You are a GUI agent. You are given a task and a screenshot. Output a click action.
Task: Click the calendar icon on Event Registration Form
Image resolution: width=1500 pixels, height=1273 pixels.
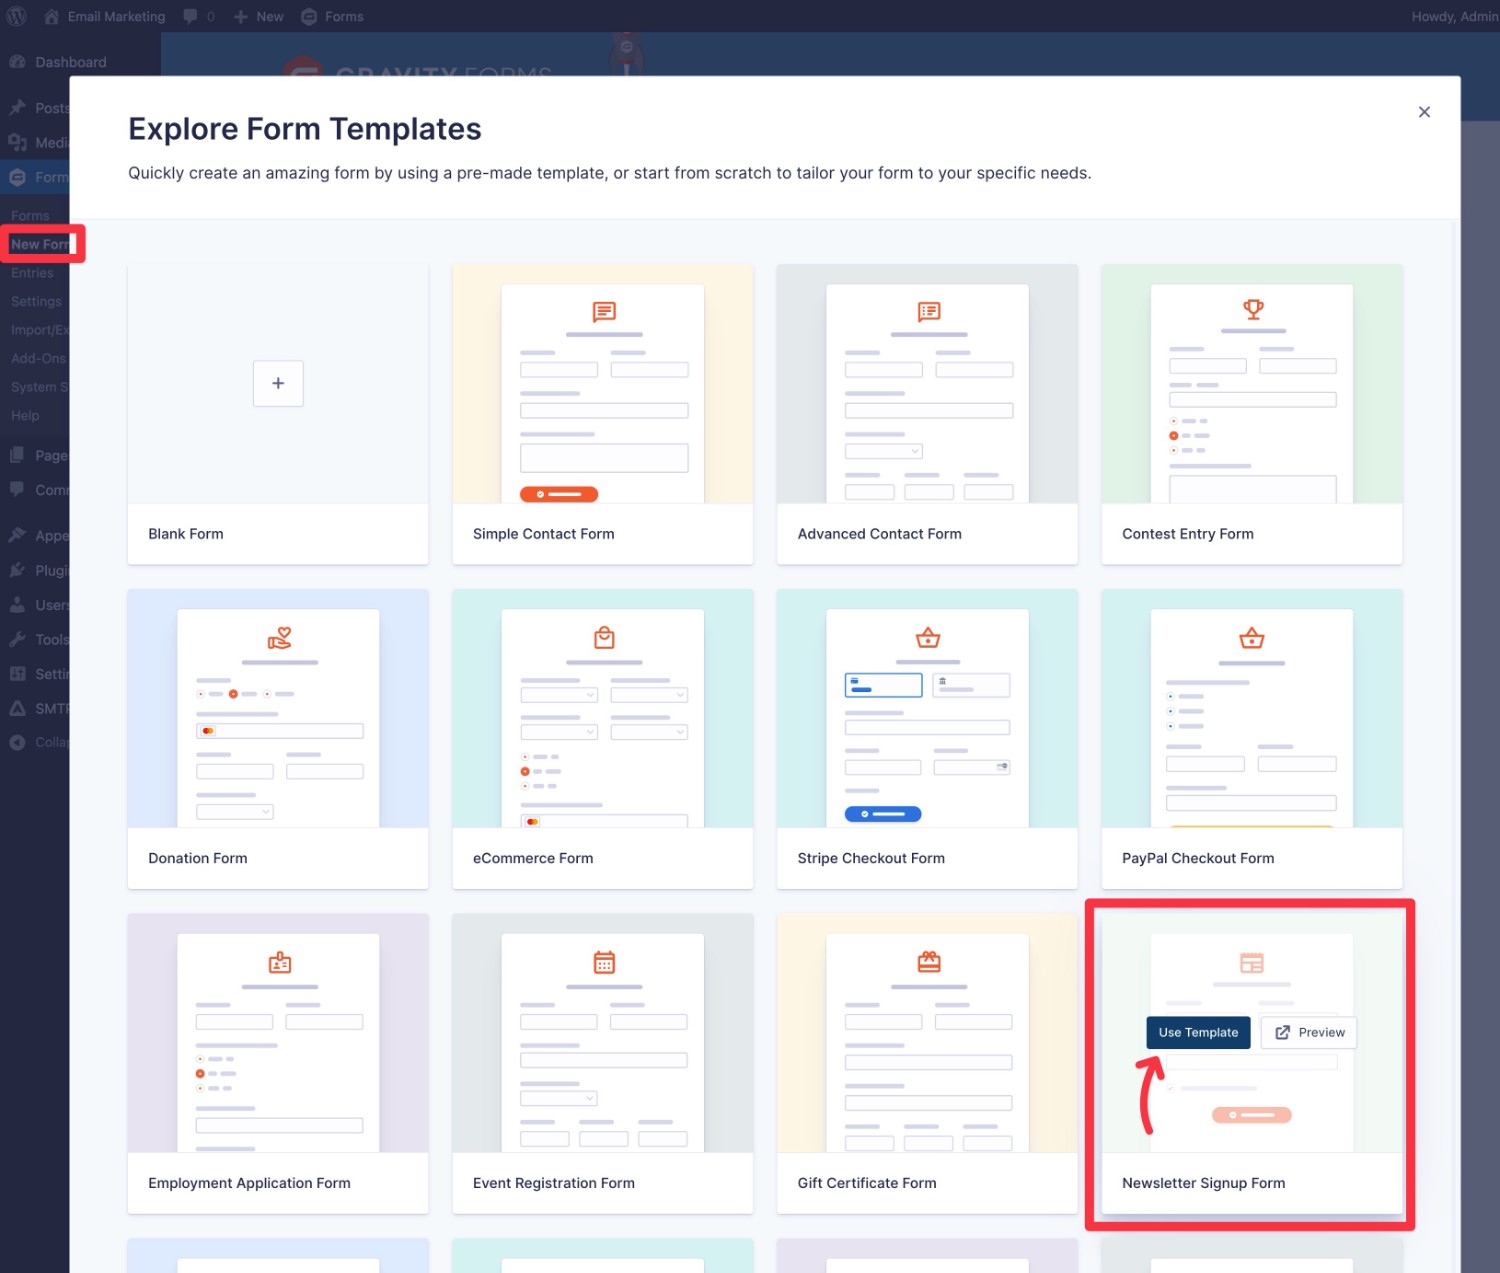(x=604, y=962)
